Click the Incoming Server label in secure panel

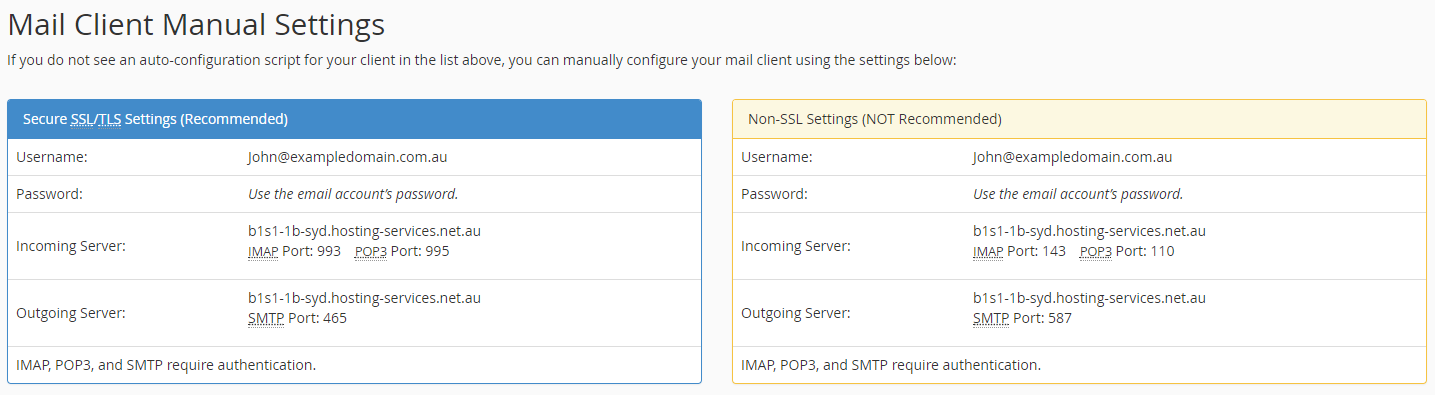pyautogui.click(x=71, y=246)
